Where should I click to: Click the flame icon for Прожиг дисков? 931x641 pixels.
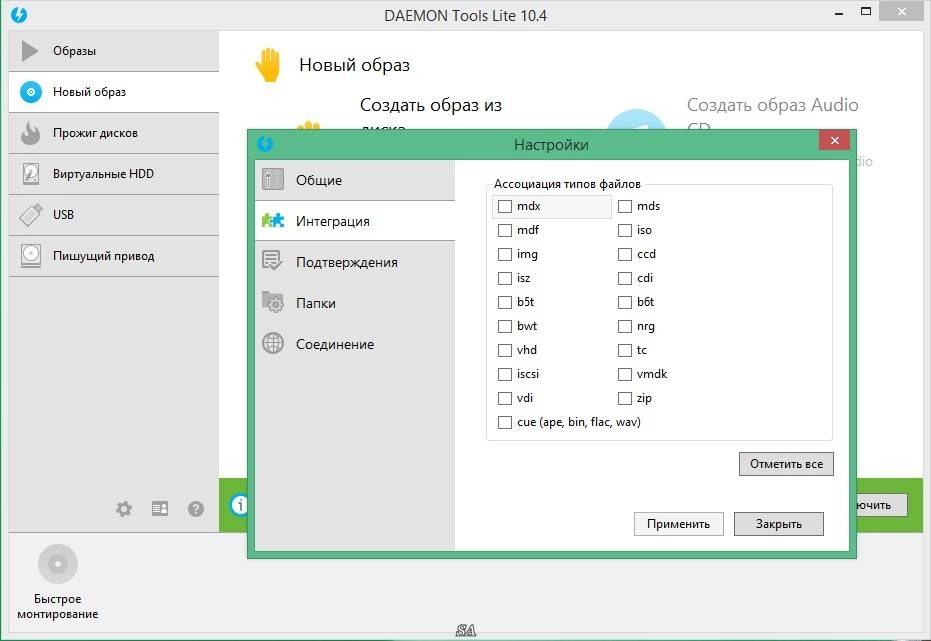pos(30,133)
